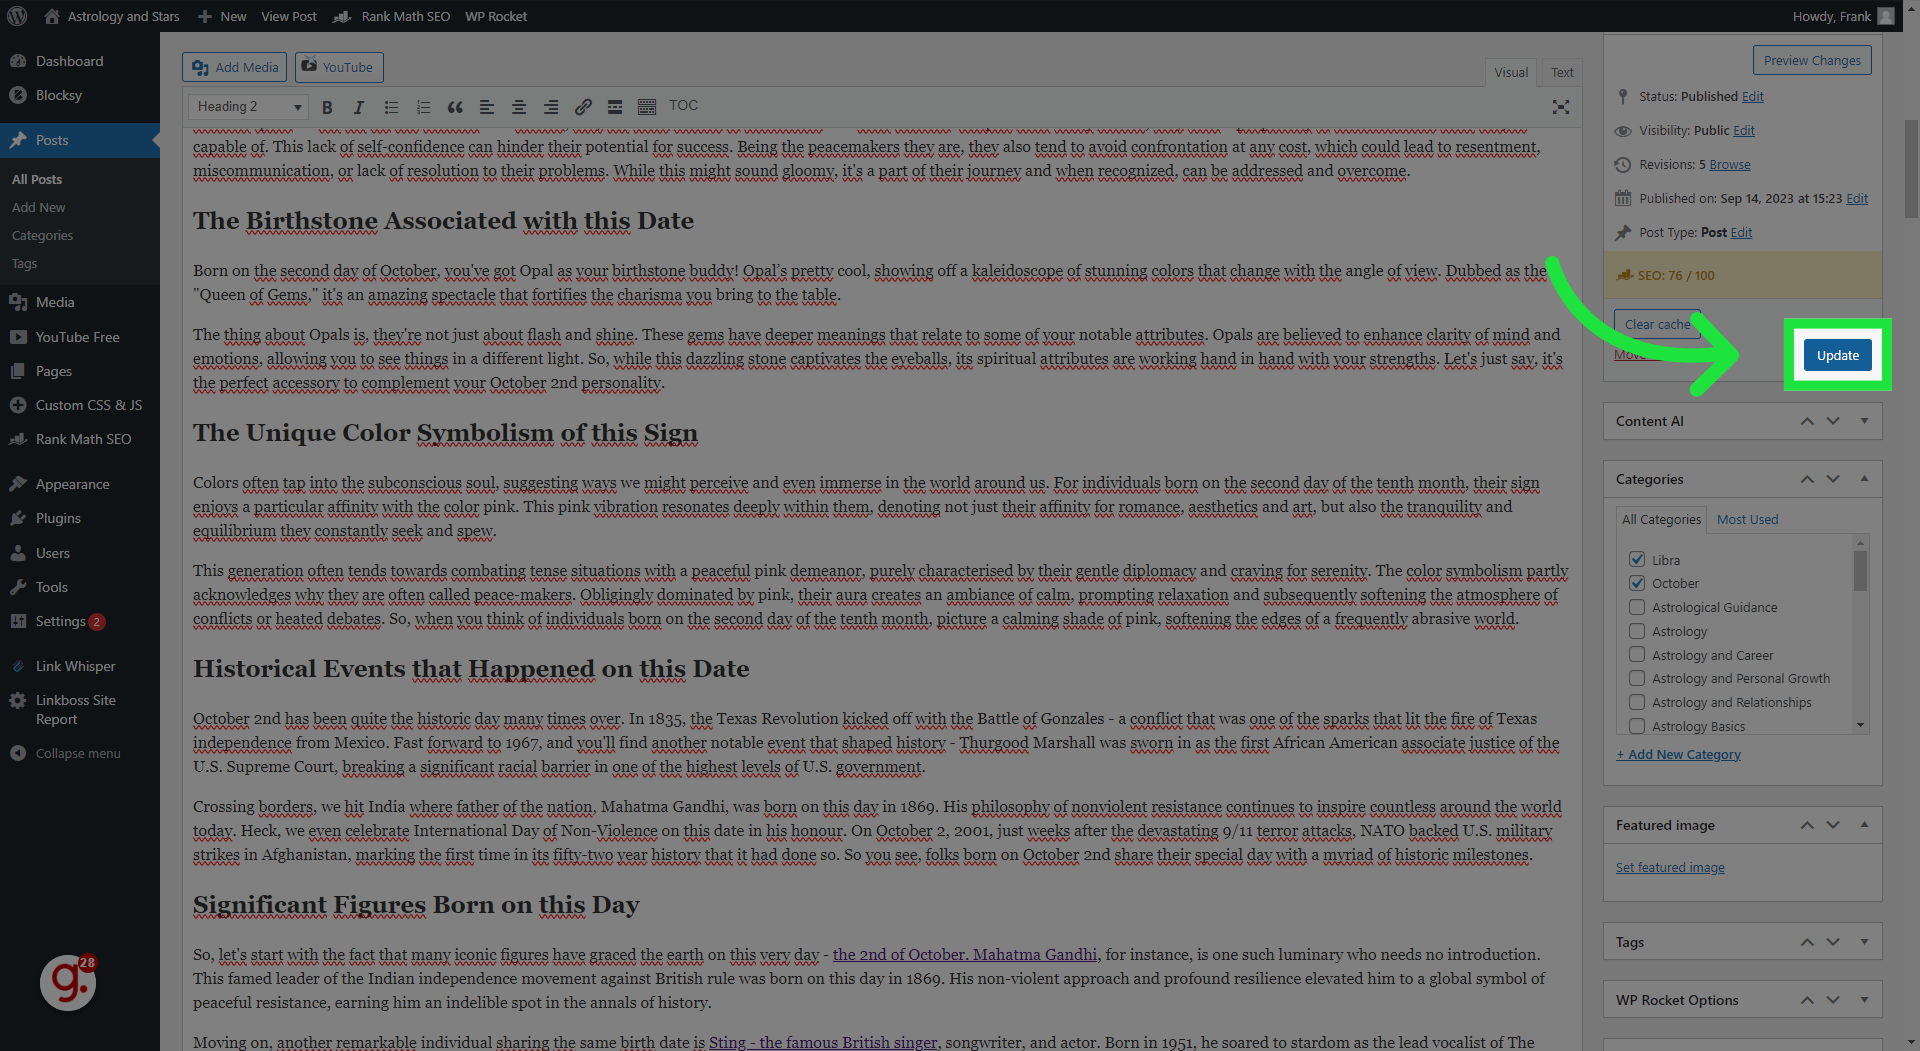This screenshot has width=1920, height=1051.
Task: Uncheck the October category
Action: [1637, 583]
